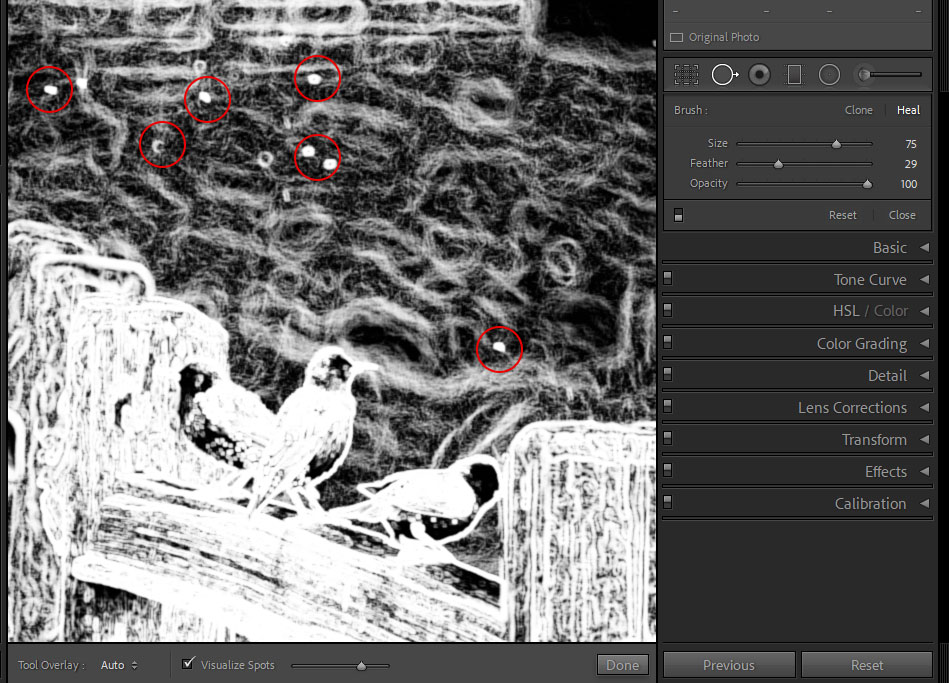Click the Size slider handle
This screenshot has width=949, height=683.
pos(836,144)
